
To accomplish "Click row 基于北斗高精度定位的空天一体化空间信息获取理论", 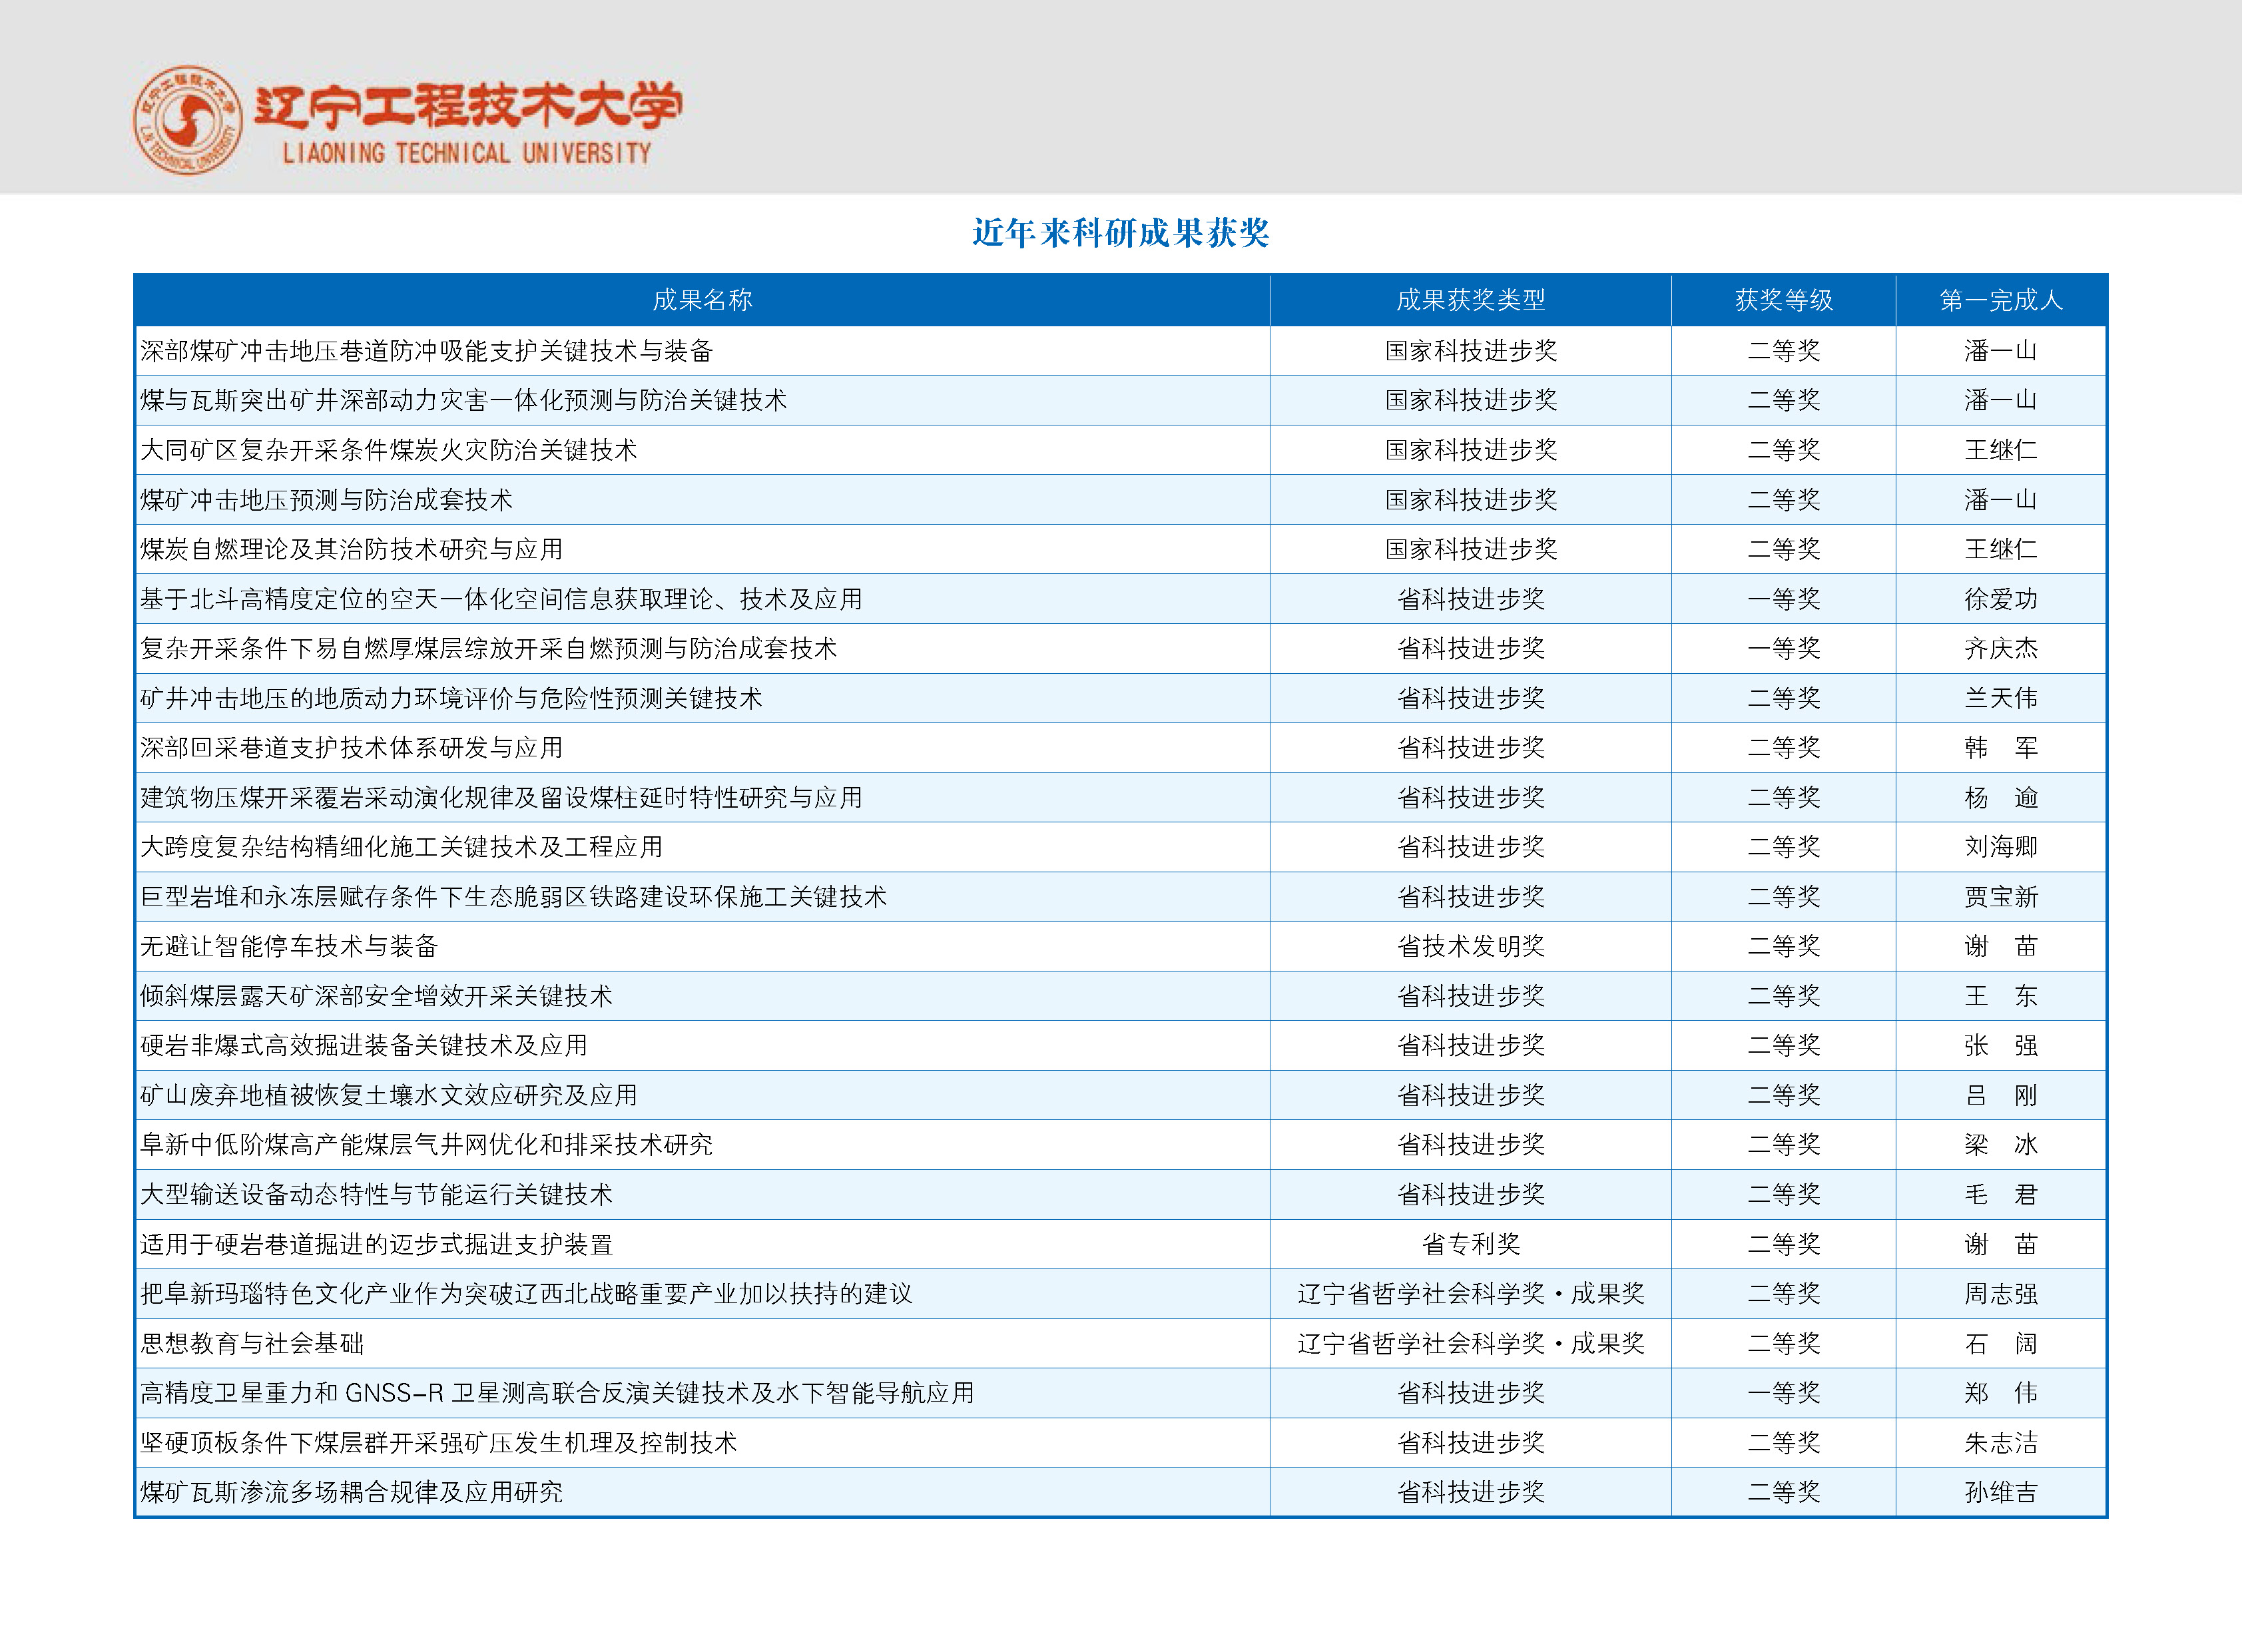I will click(x=1120, y=599).
